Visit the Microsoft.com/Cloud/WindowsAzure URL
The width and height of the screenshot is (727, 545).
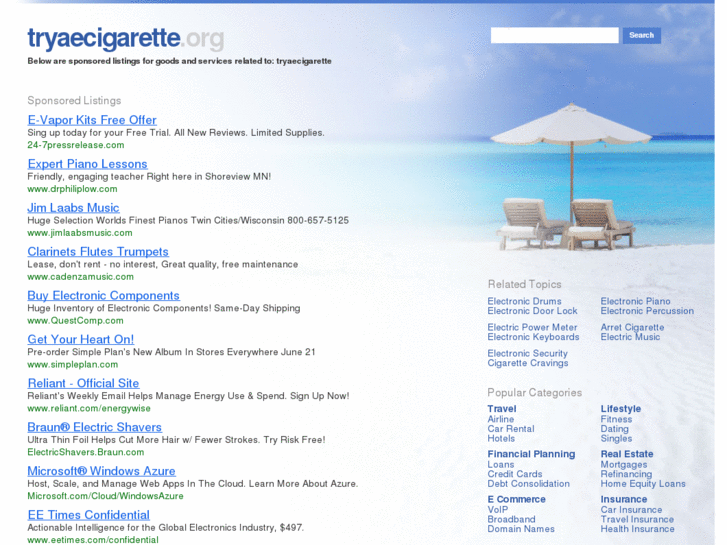(105, 496)
